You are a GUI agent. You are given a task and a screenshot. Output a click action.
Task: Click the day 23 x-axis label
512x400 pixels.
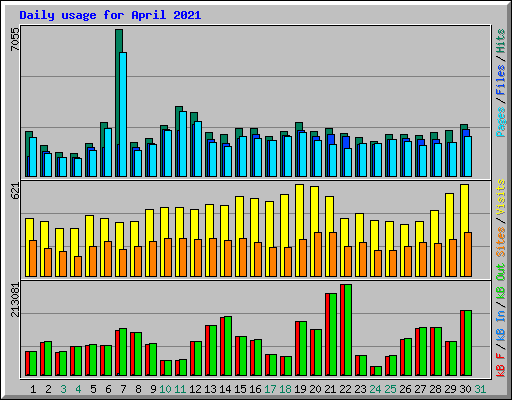[x=360, y=389]
